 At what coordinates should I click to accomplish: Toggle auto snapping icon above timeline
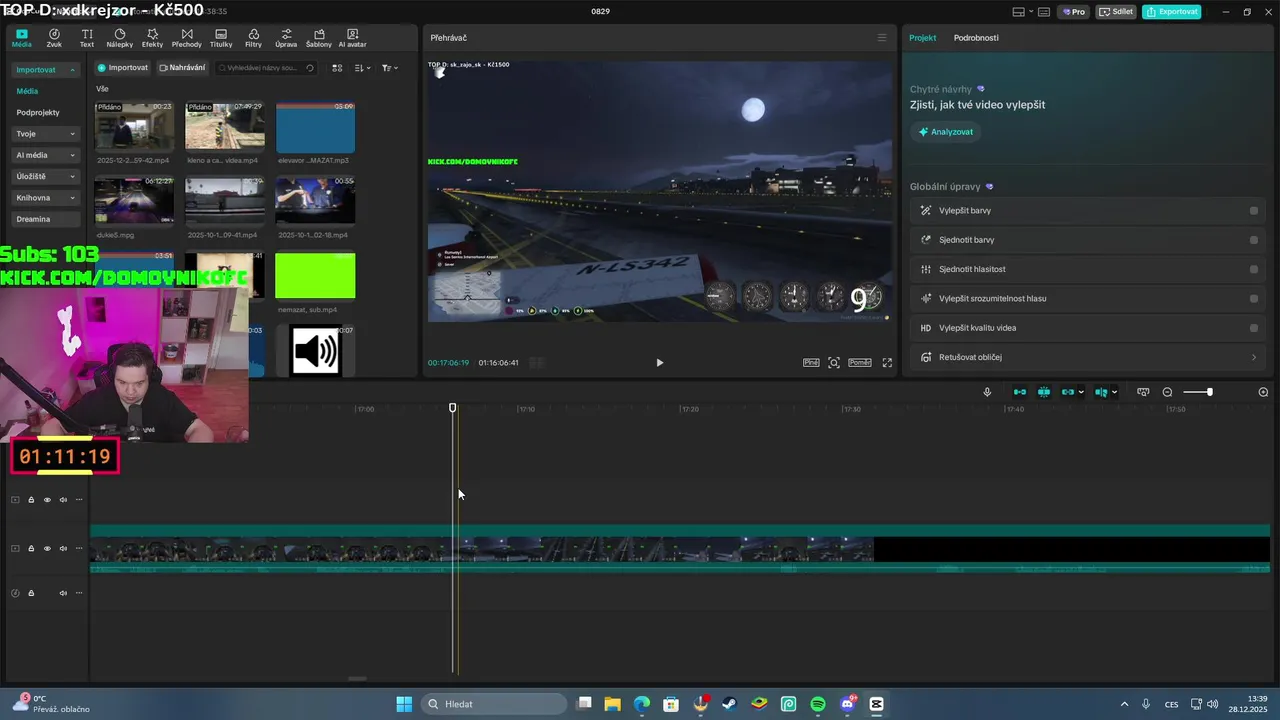coord(1044,392)
